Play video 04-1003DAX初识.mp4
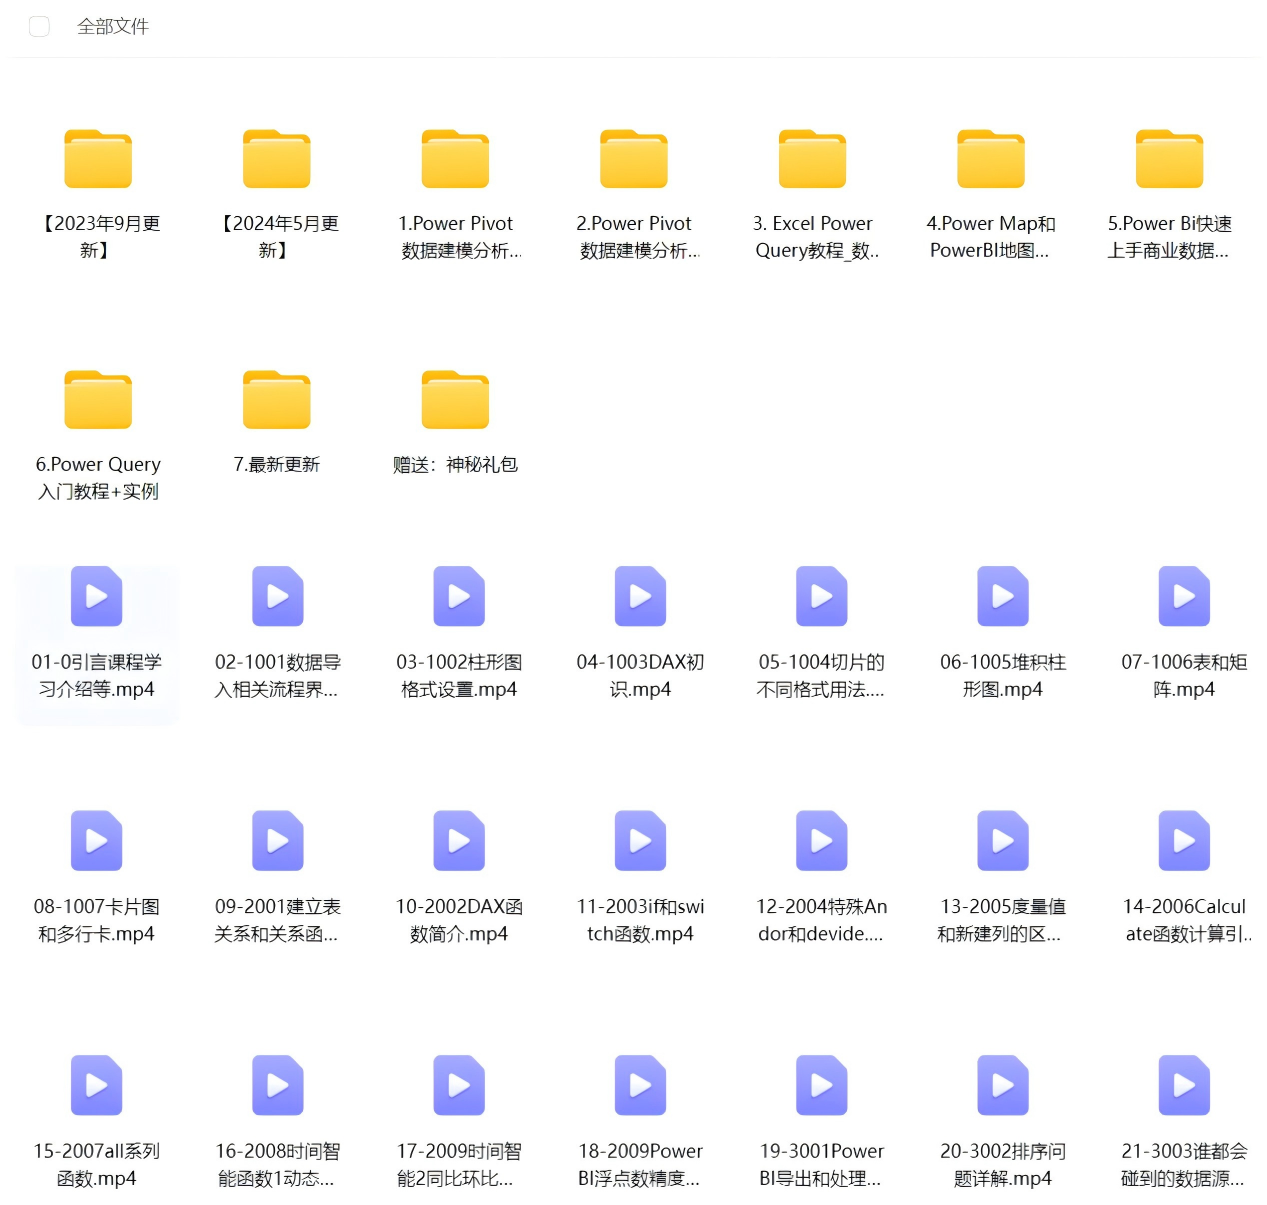 640,596
